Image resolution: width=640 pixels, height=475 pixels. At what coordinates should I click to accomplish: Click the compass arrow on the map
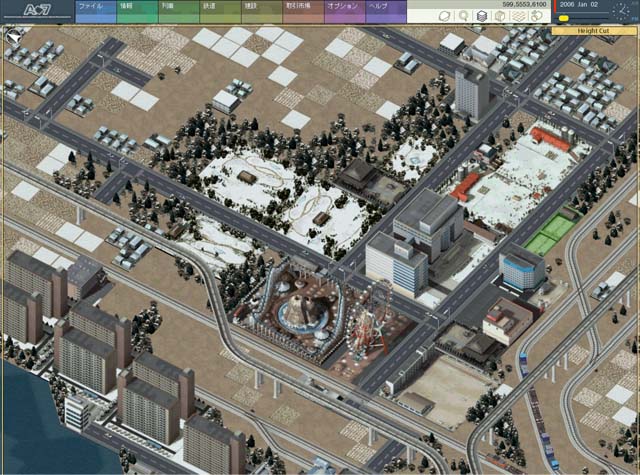(x=13, y=37)
